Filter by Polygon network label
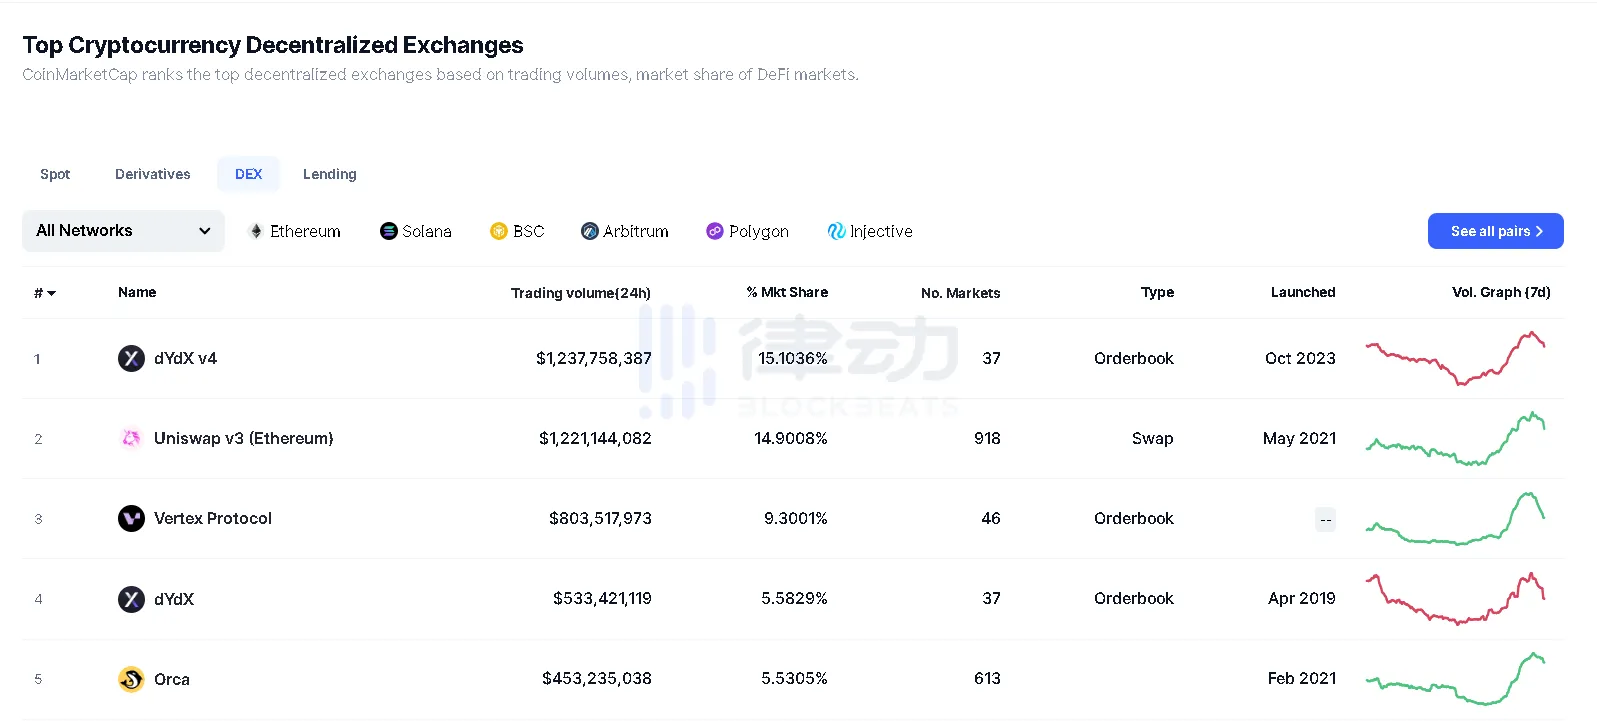 (x=759, y=231)
